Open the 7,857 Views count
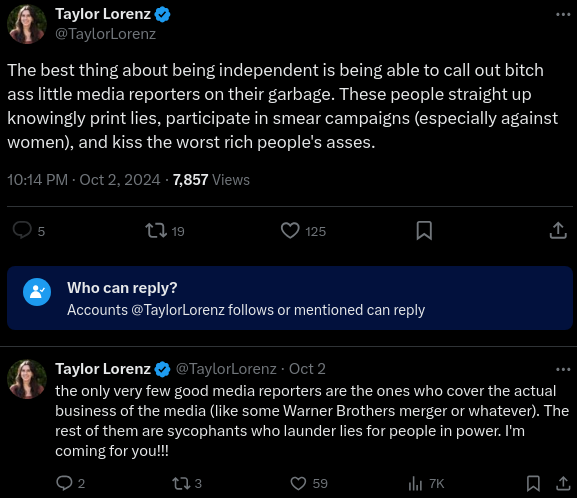The height and width of the screenshot is (498, 577). [x=211, y=180]
